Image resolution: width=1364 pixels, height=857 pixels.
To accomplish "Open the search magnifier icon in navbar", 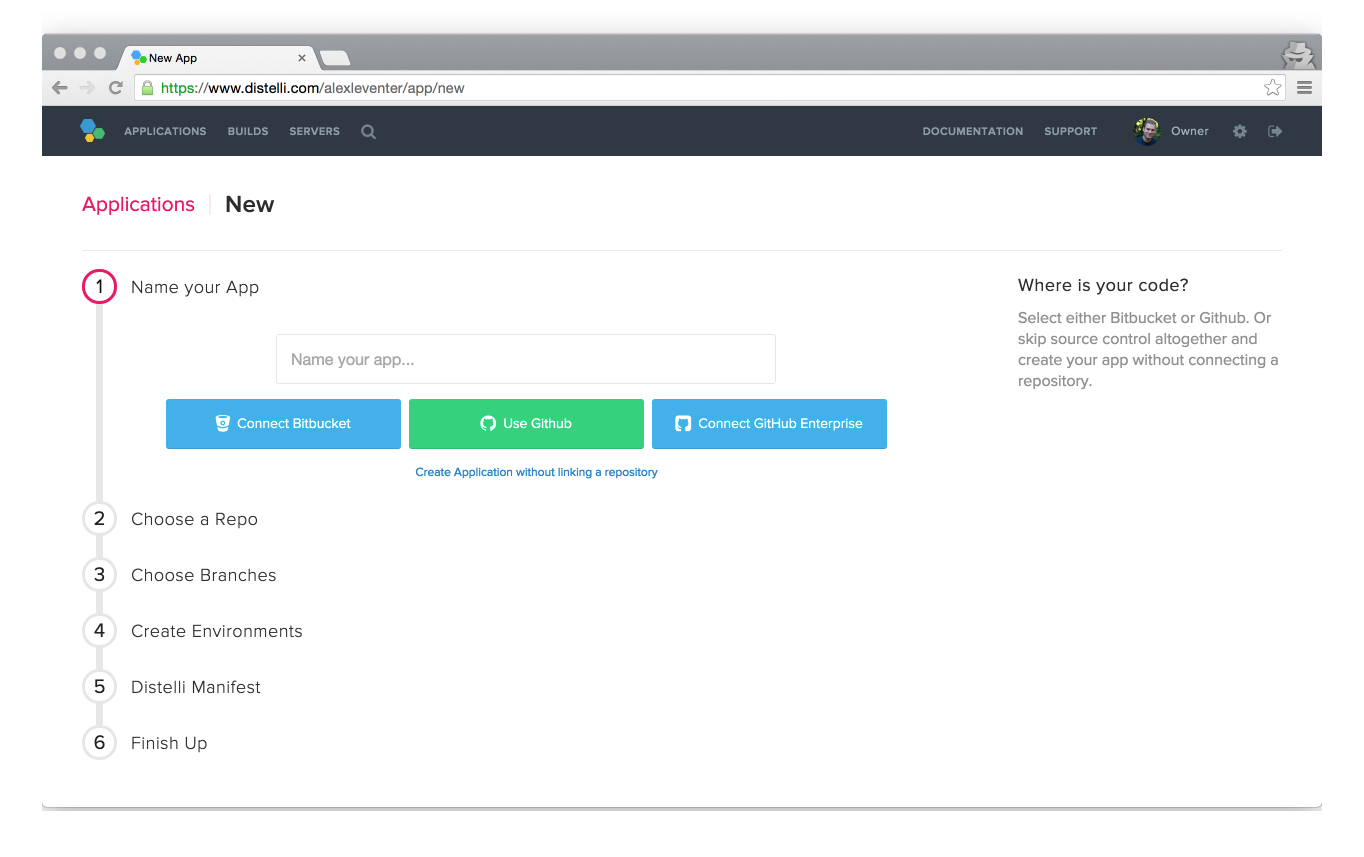I will [x=368, y=132].
